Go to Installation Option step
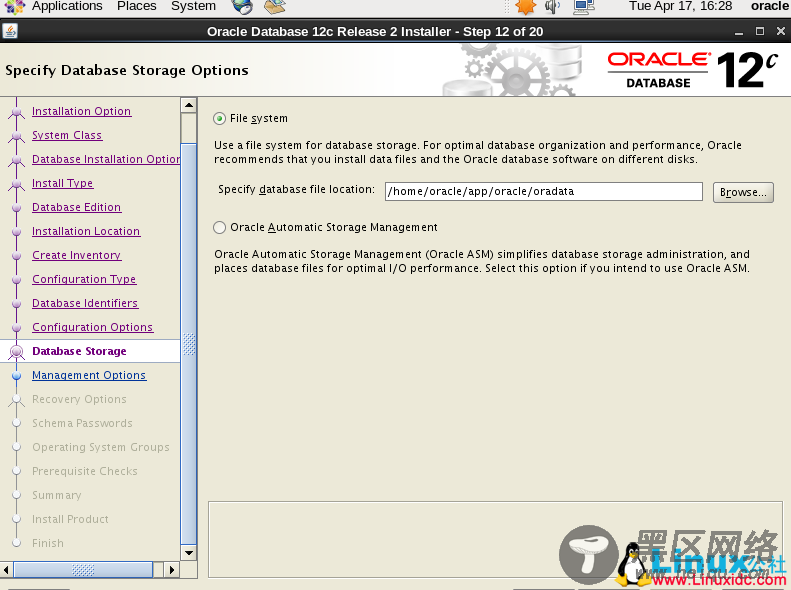Screen dimensions: 791x590 [82, 111]
